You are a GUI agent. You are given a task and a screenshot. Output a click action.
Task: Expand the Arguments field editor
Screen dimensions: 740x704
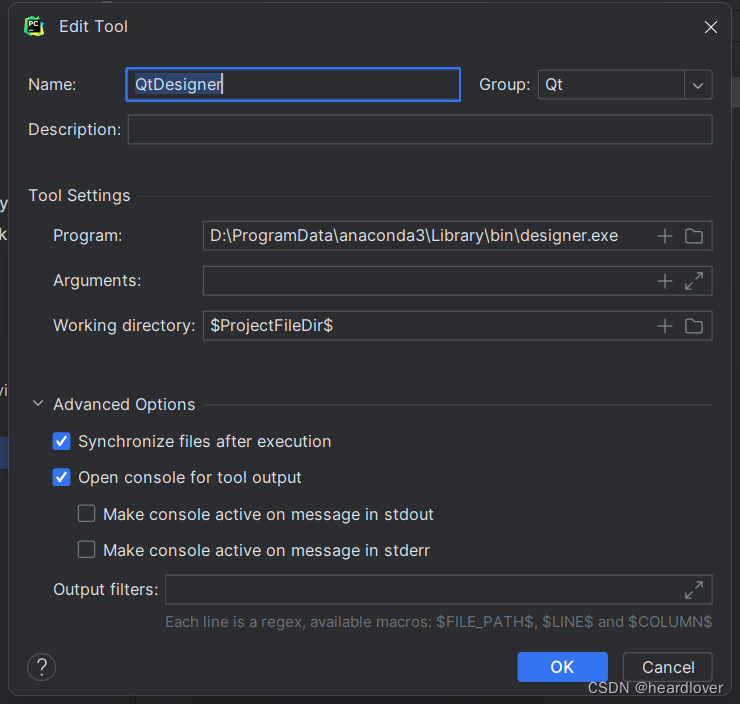tap(694, 281)
